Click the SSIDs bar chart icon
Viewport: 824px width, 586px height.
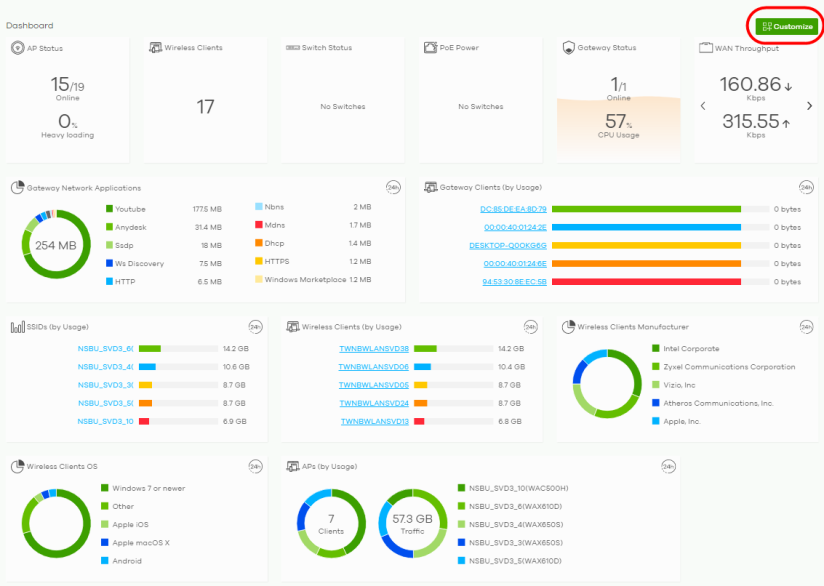pos(17,327)
